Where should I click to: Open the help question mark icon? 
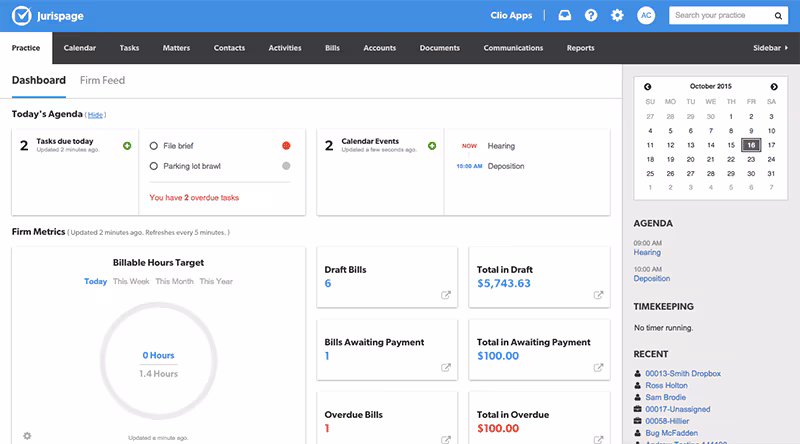point(591,15)
